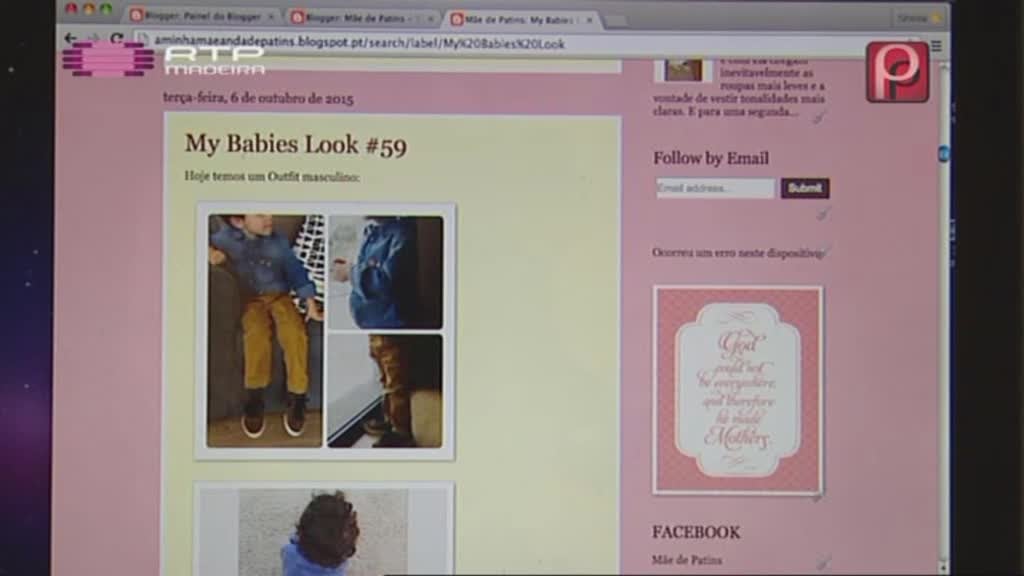Click the new tab button
Viewport: 1024px width, 576px height.
pos(617,20)
